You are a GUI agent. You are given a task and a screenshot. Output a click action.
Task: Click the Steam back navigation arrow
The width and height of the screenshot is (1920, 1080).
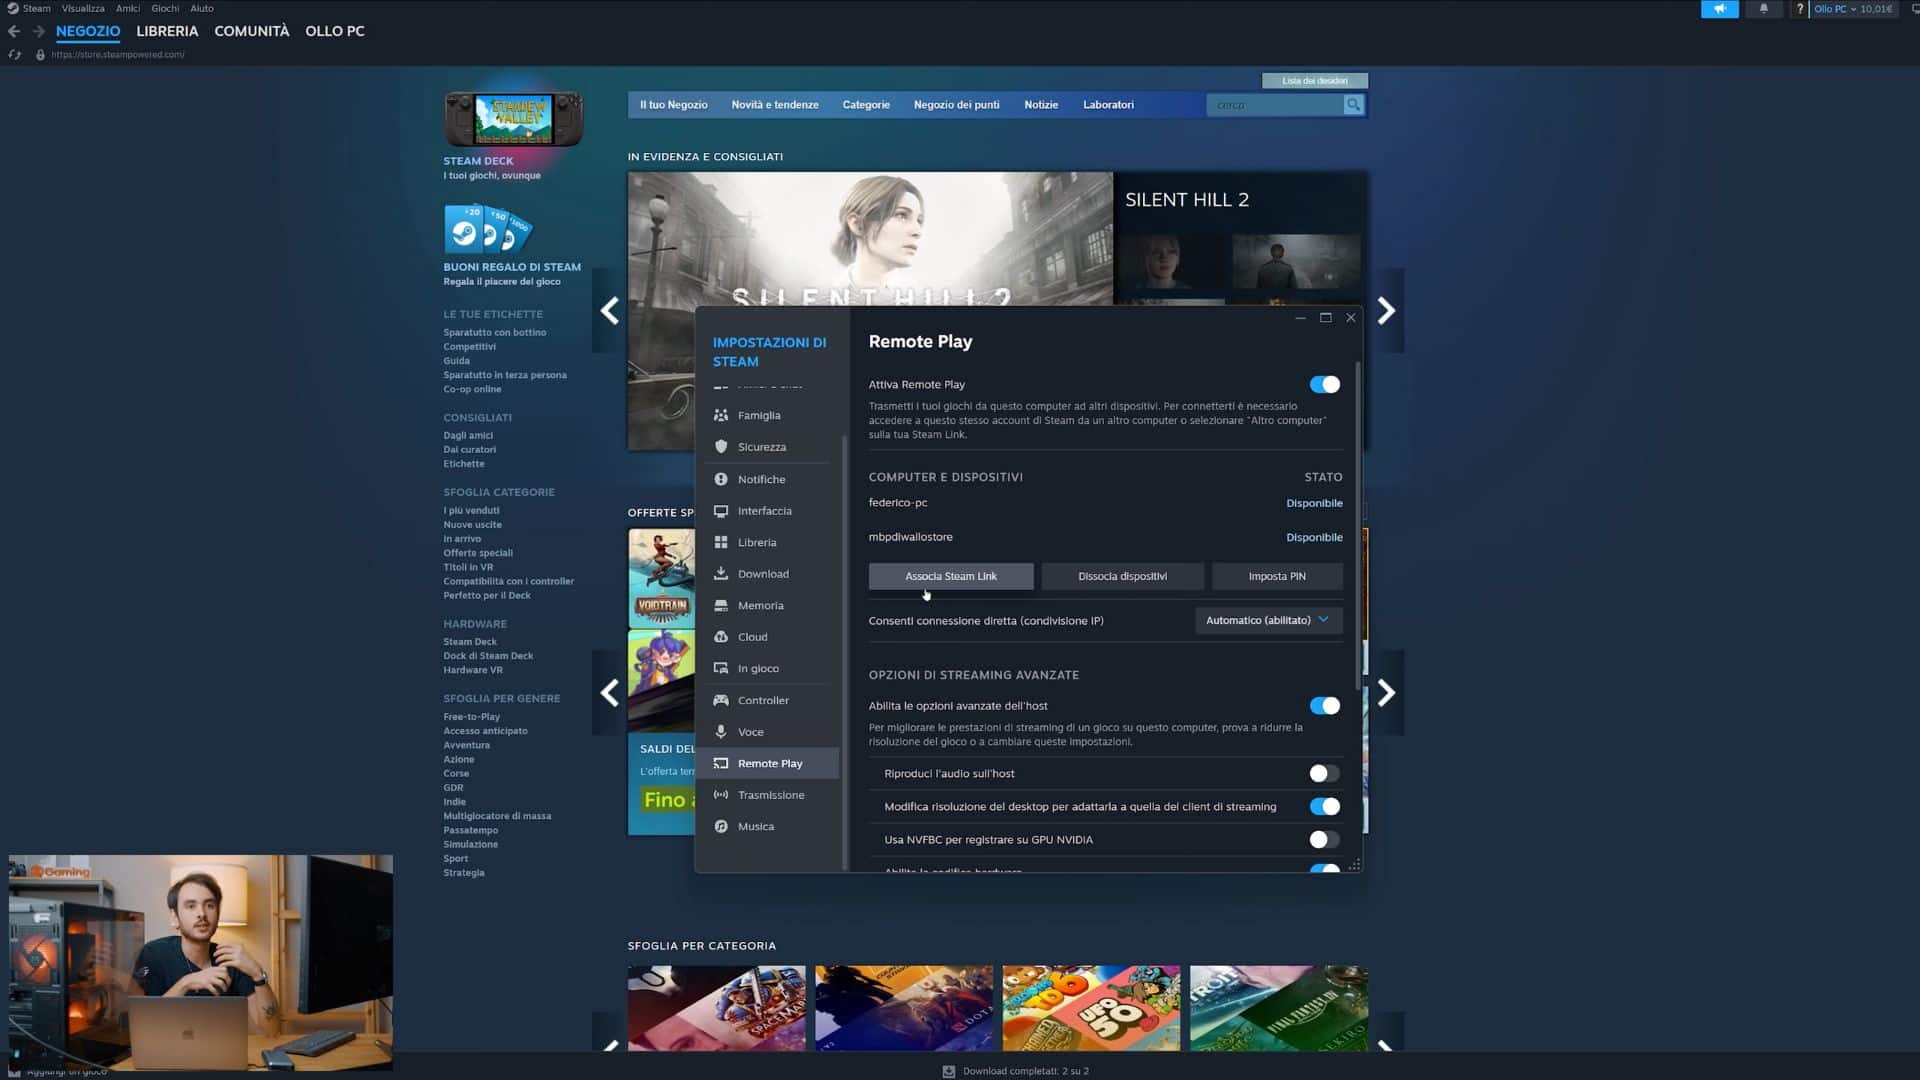pos(14,31)
